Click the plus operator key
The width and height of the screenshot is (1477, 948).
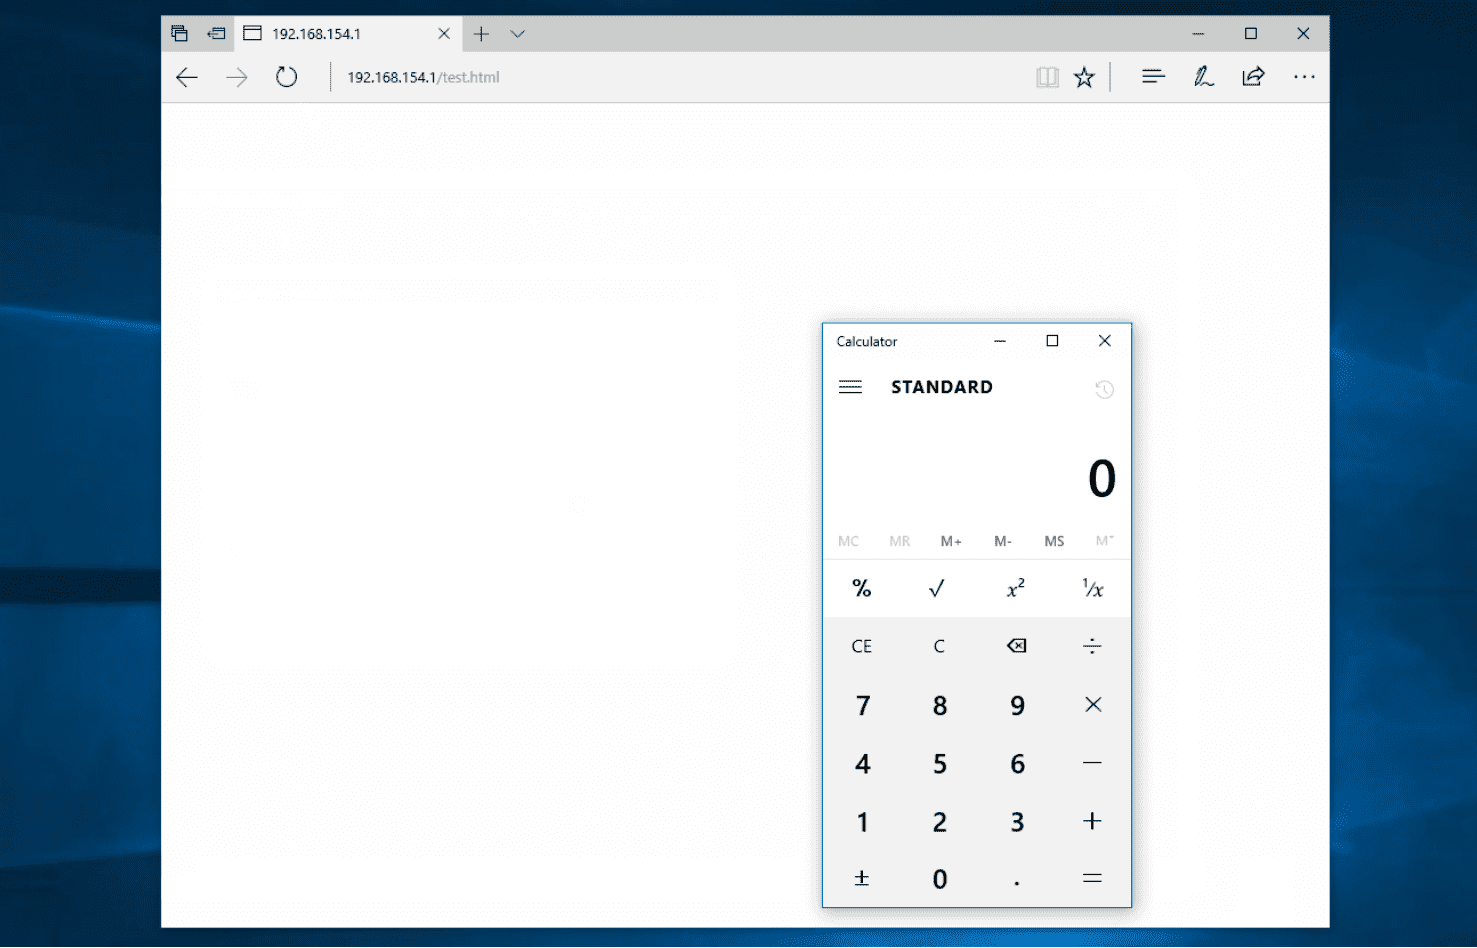(1092, 821)
